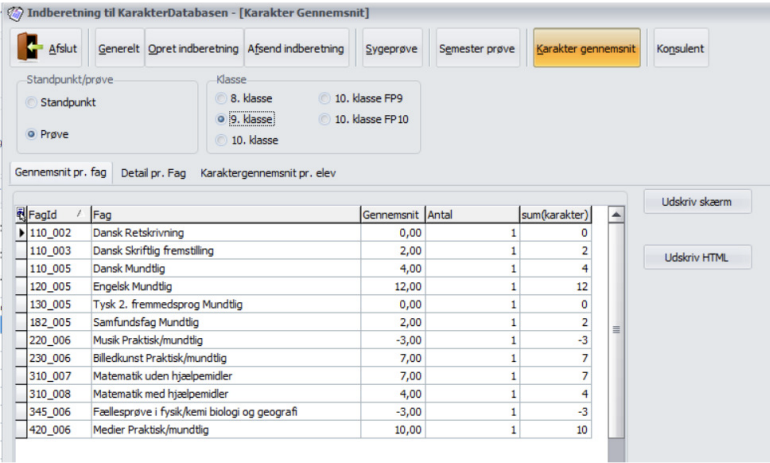Viewport: 770px width, 463px height.
Task: Select Samfundsfag Mundtlig cell
Action: (225, 322)
